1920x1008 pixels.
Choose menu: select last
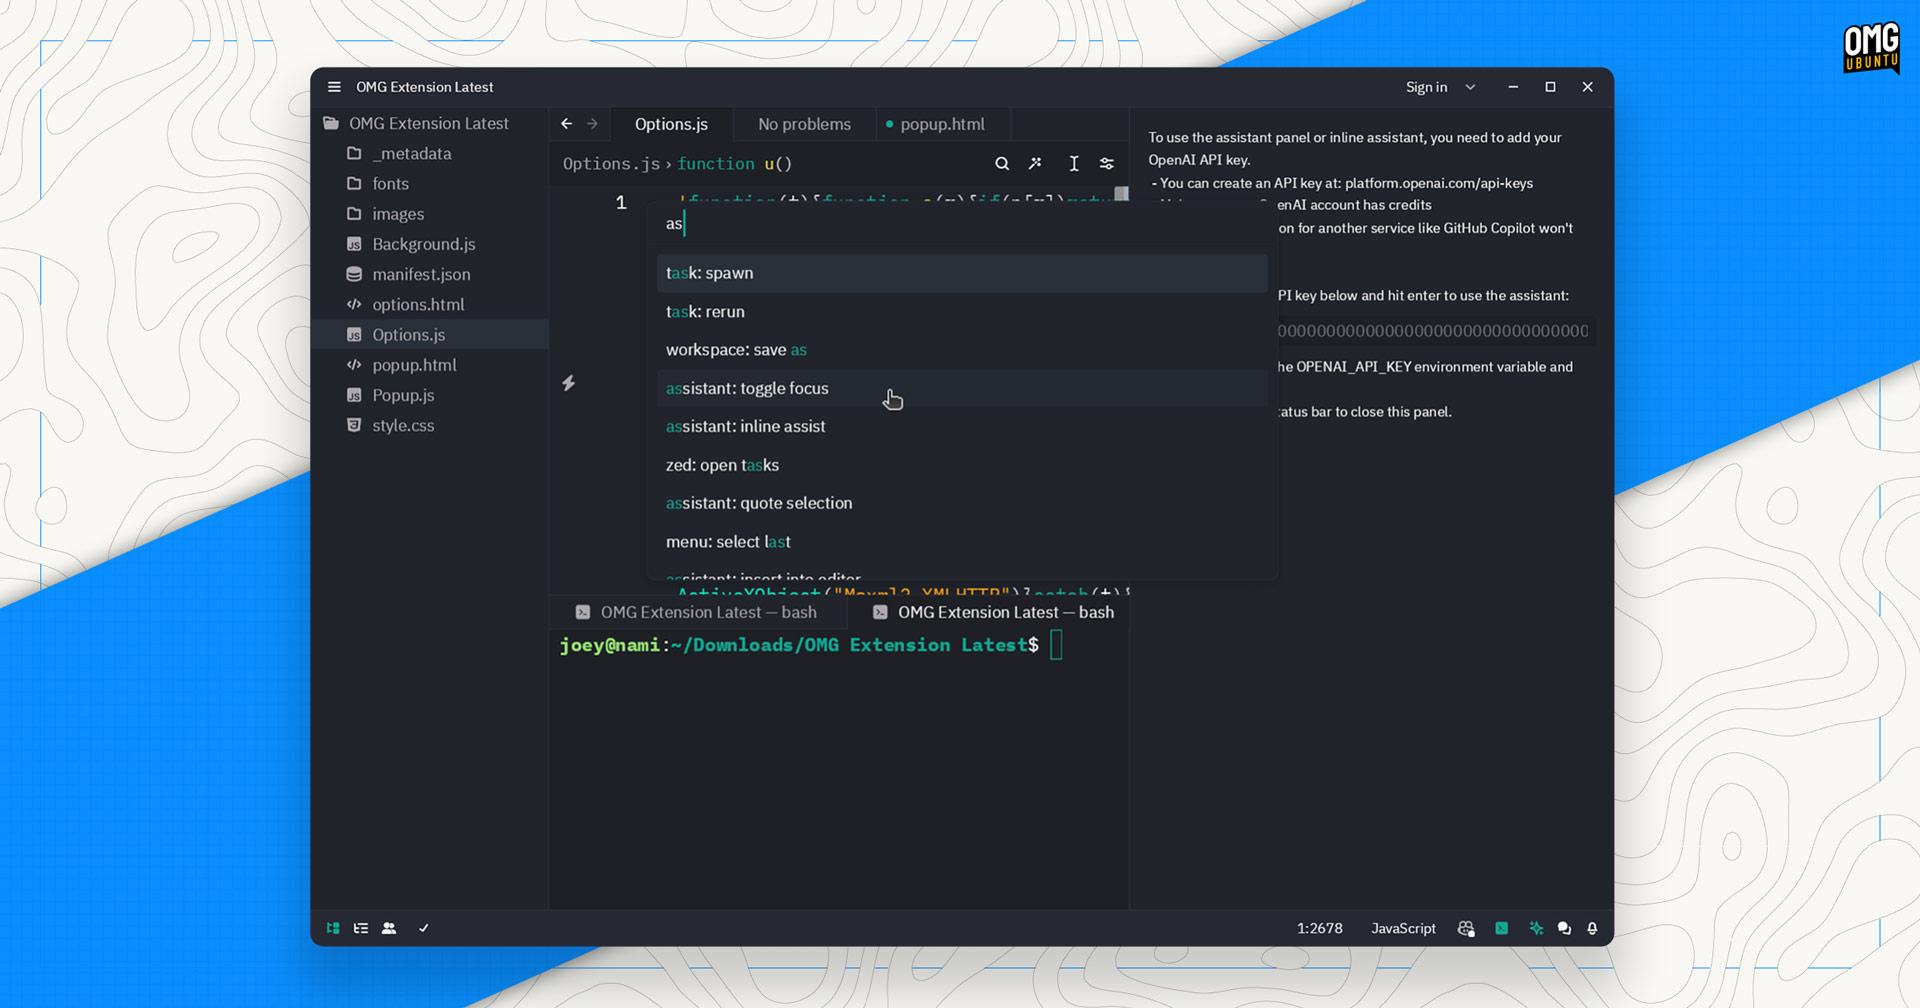click(962, 541)
